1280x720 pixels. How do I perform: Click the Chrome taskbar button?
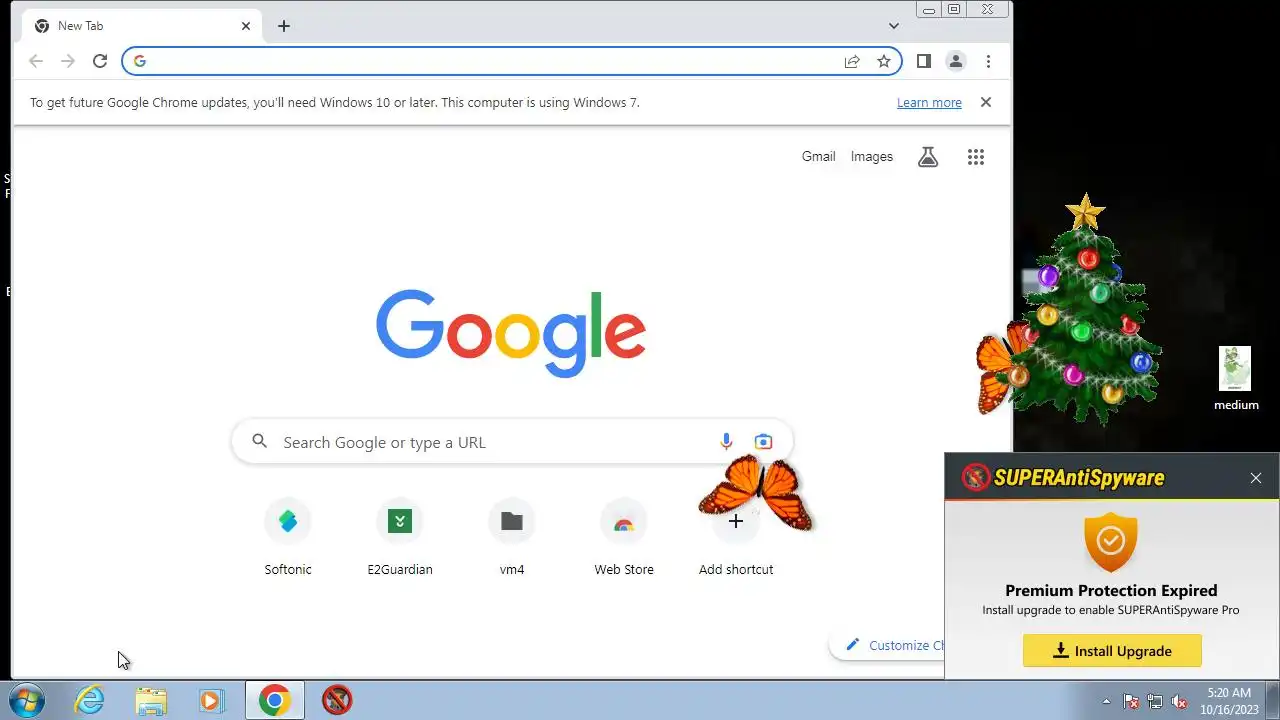coord(275,700)
